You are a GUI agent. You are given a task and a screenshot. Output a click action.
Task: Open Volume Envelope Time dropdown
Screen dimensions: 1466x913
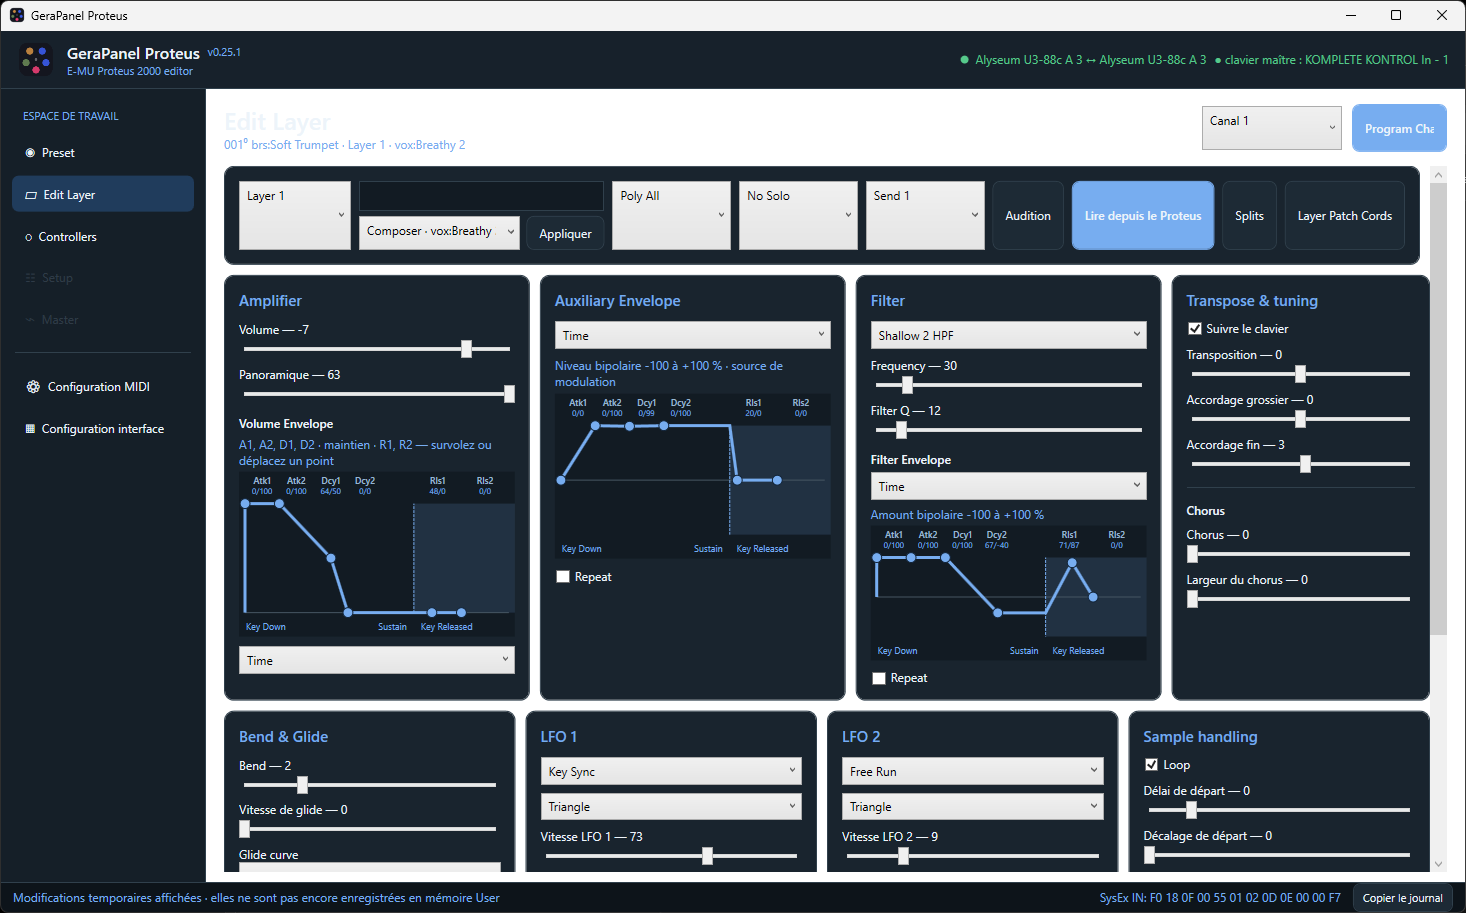pos(377,660)
